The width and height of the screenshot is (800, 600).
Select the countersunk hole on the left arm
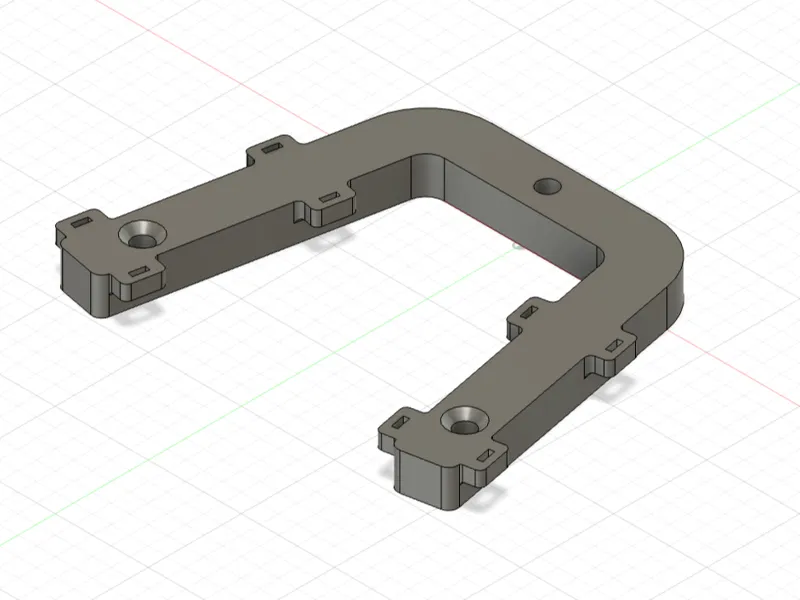[x=142, y=235]
